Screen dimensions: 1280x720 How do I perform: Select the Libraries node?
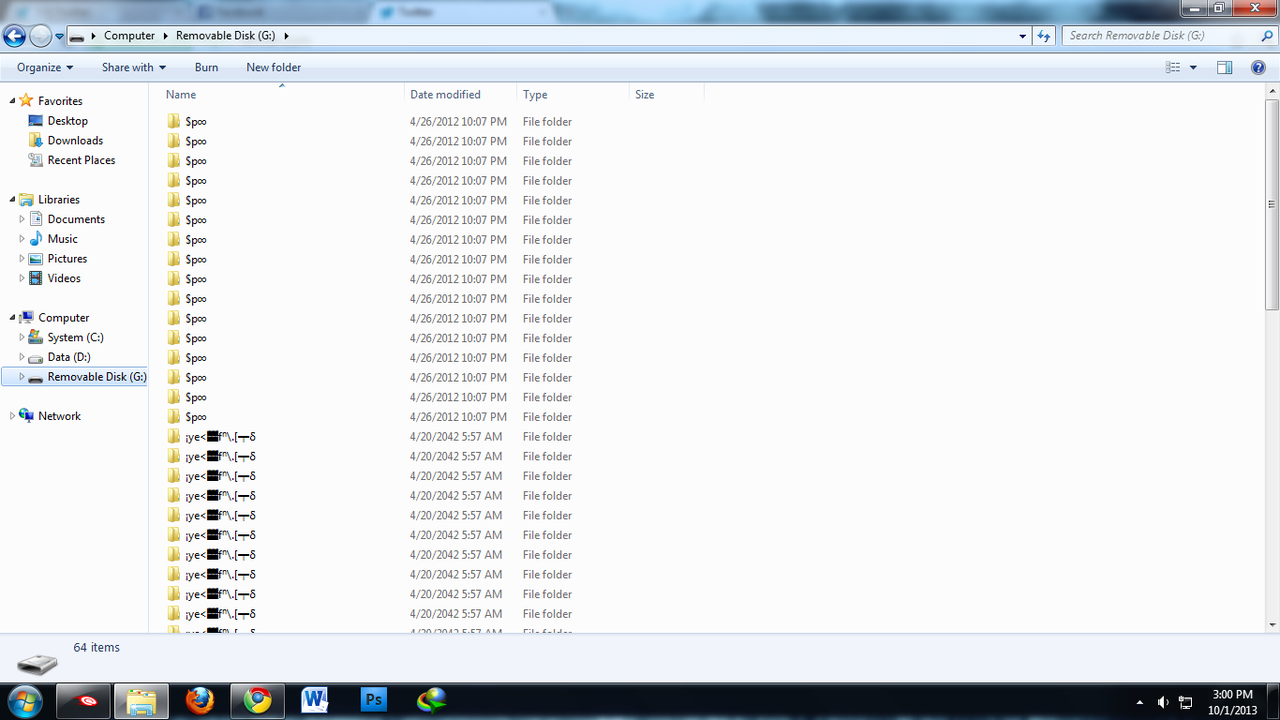[x=59, y=200]
